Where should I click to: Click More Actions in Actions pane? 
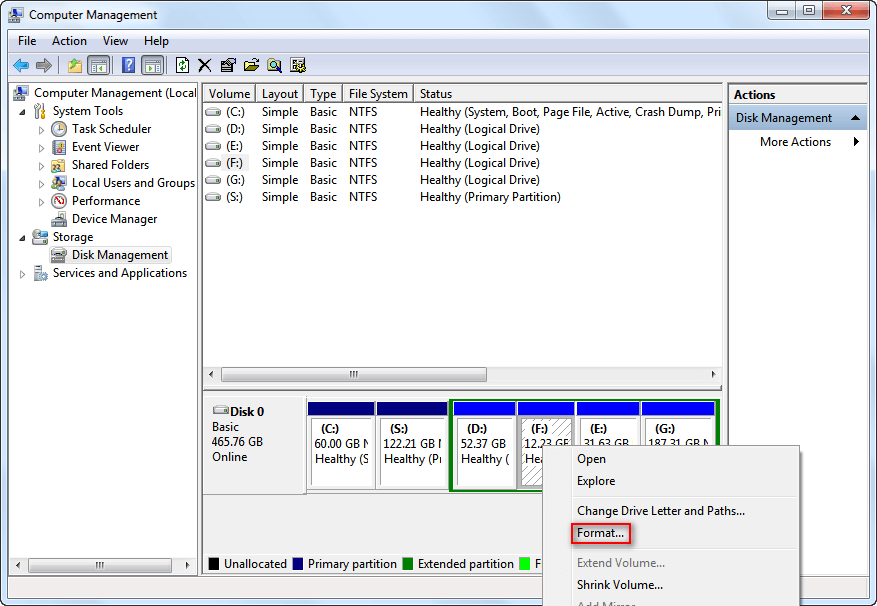[795, 142]
